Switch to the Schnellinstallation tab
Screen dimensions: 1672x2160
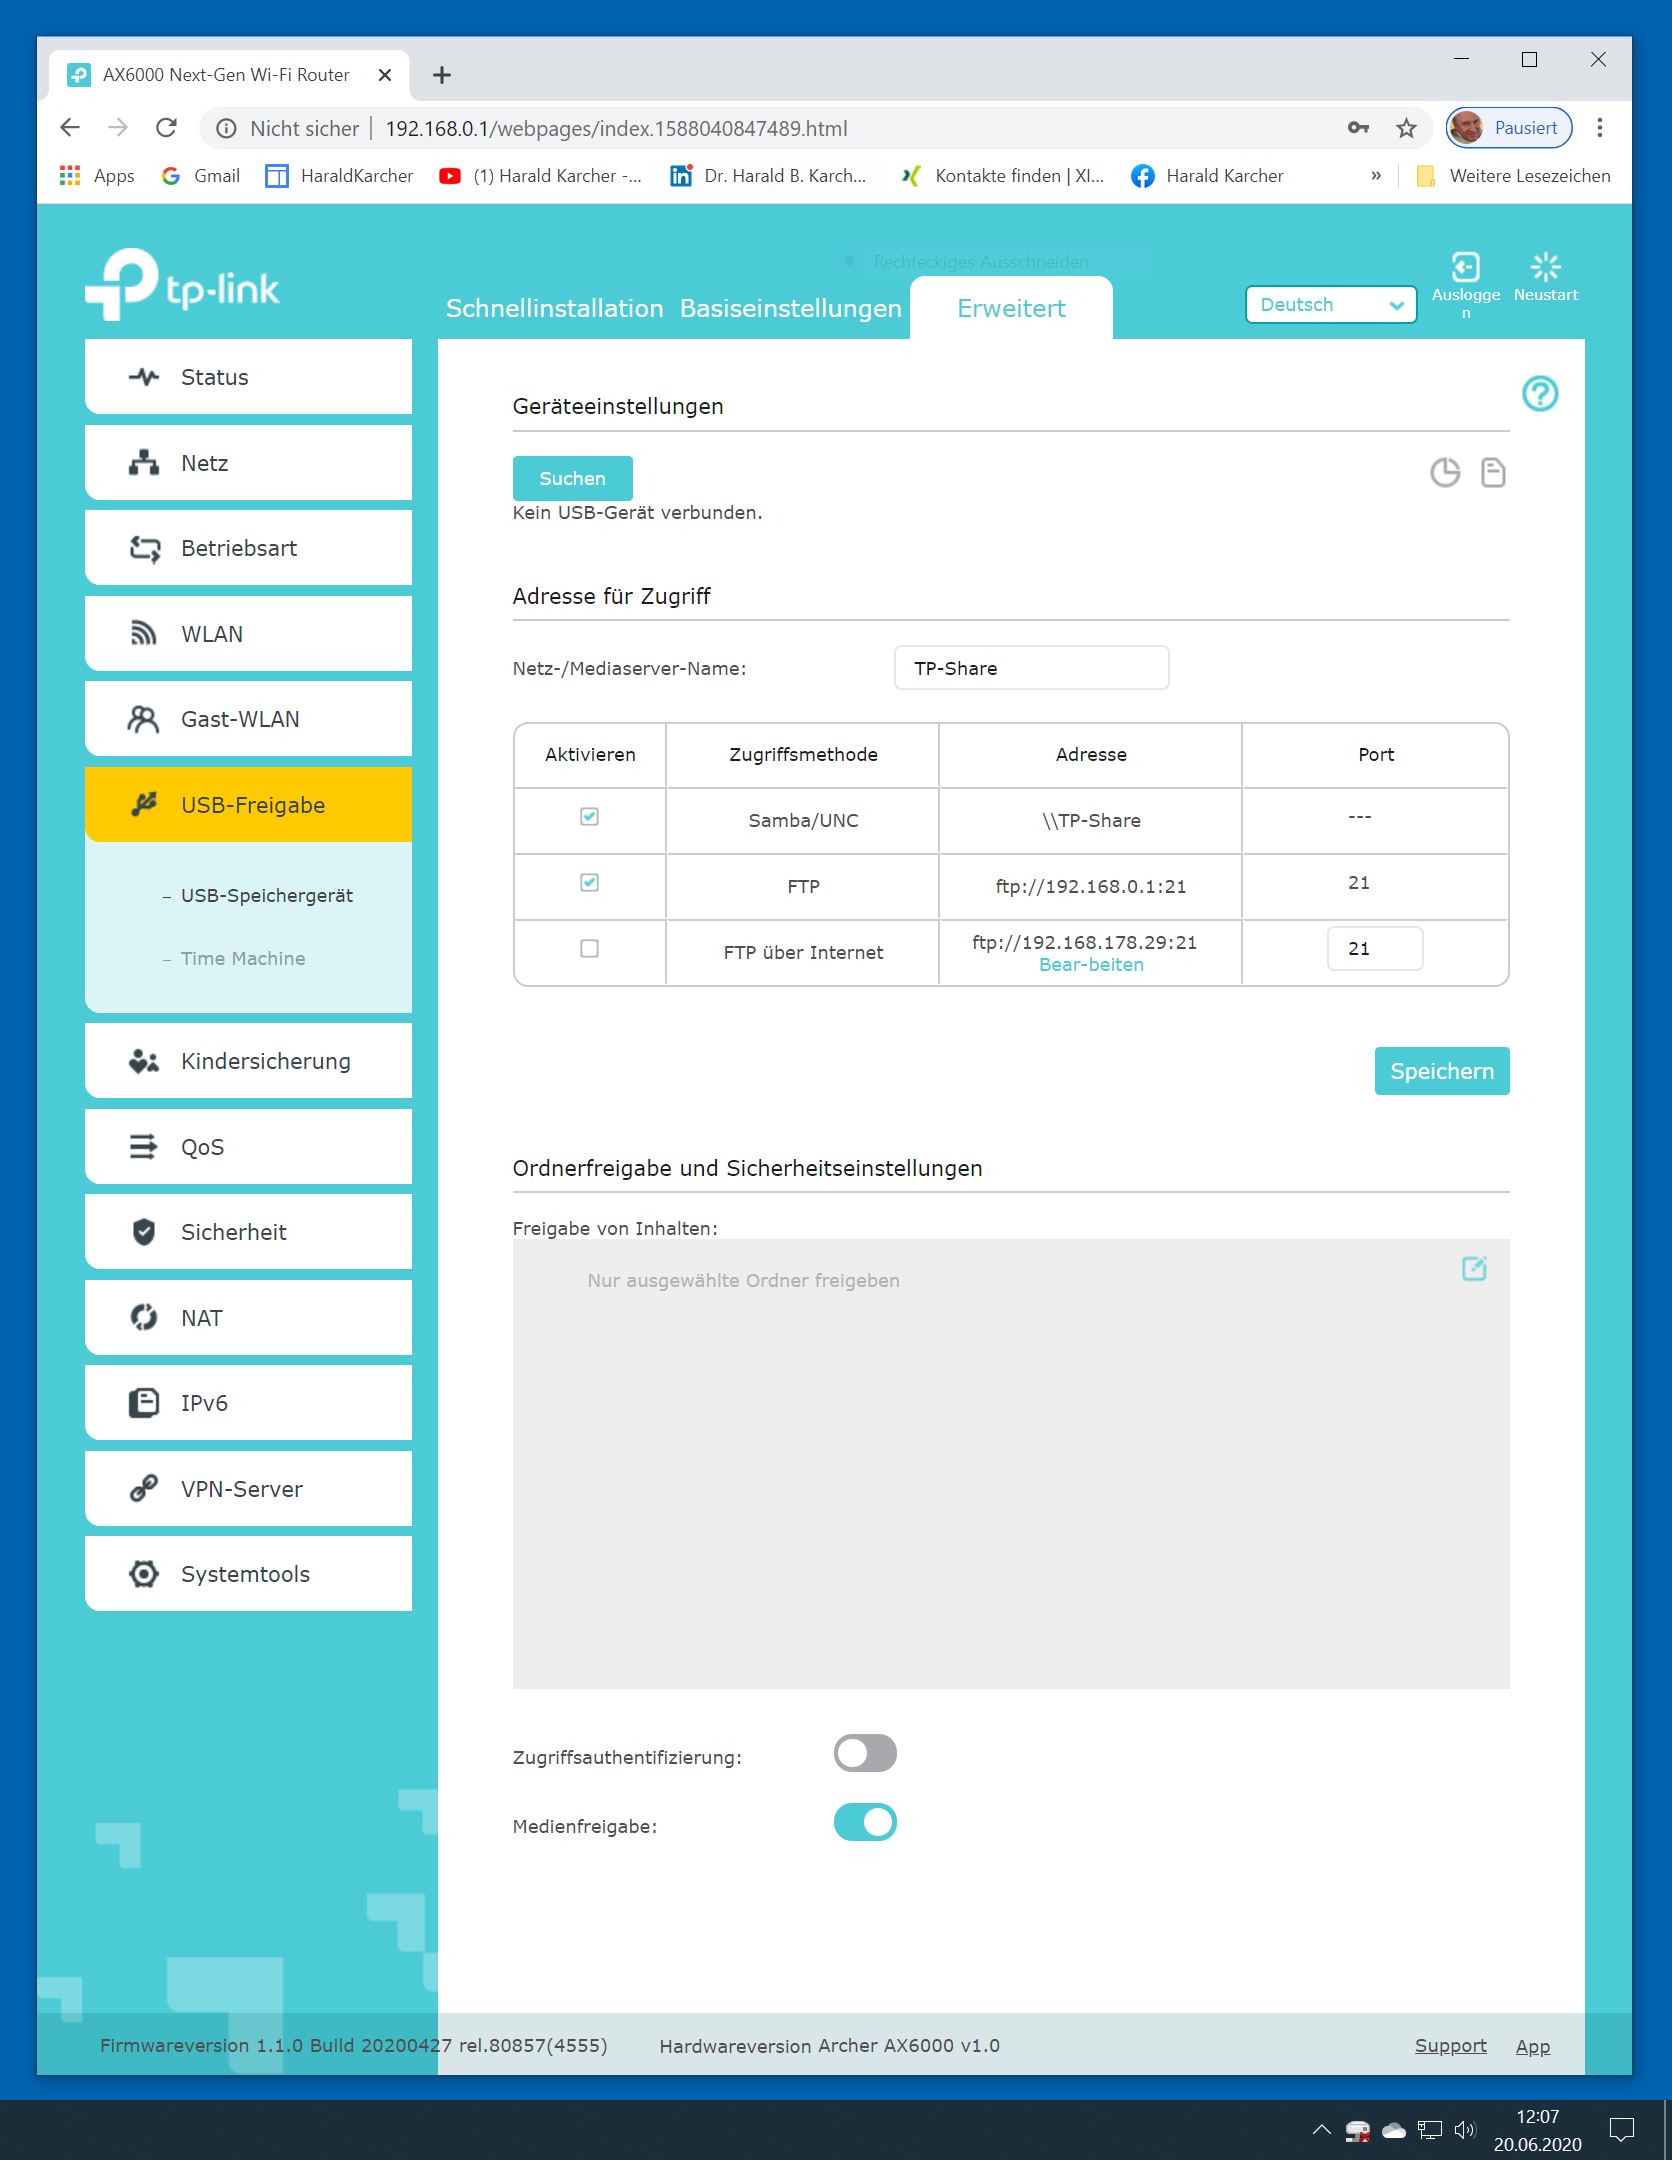[555, 309]
